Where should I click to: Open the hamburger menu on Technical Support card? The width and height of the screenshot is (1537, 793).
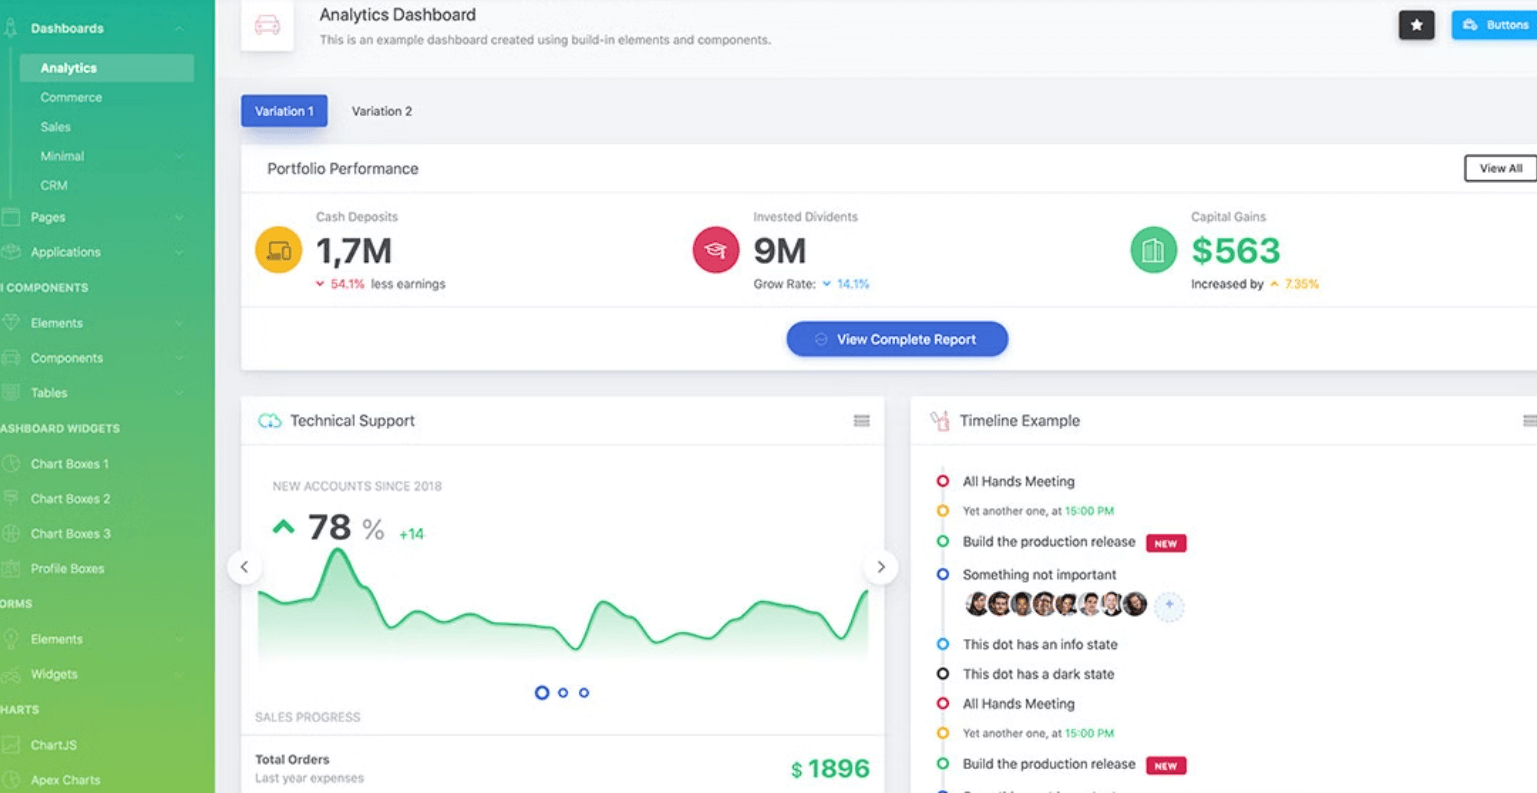tap(861, 421)
